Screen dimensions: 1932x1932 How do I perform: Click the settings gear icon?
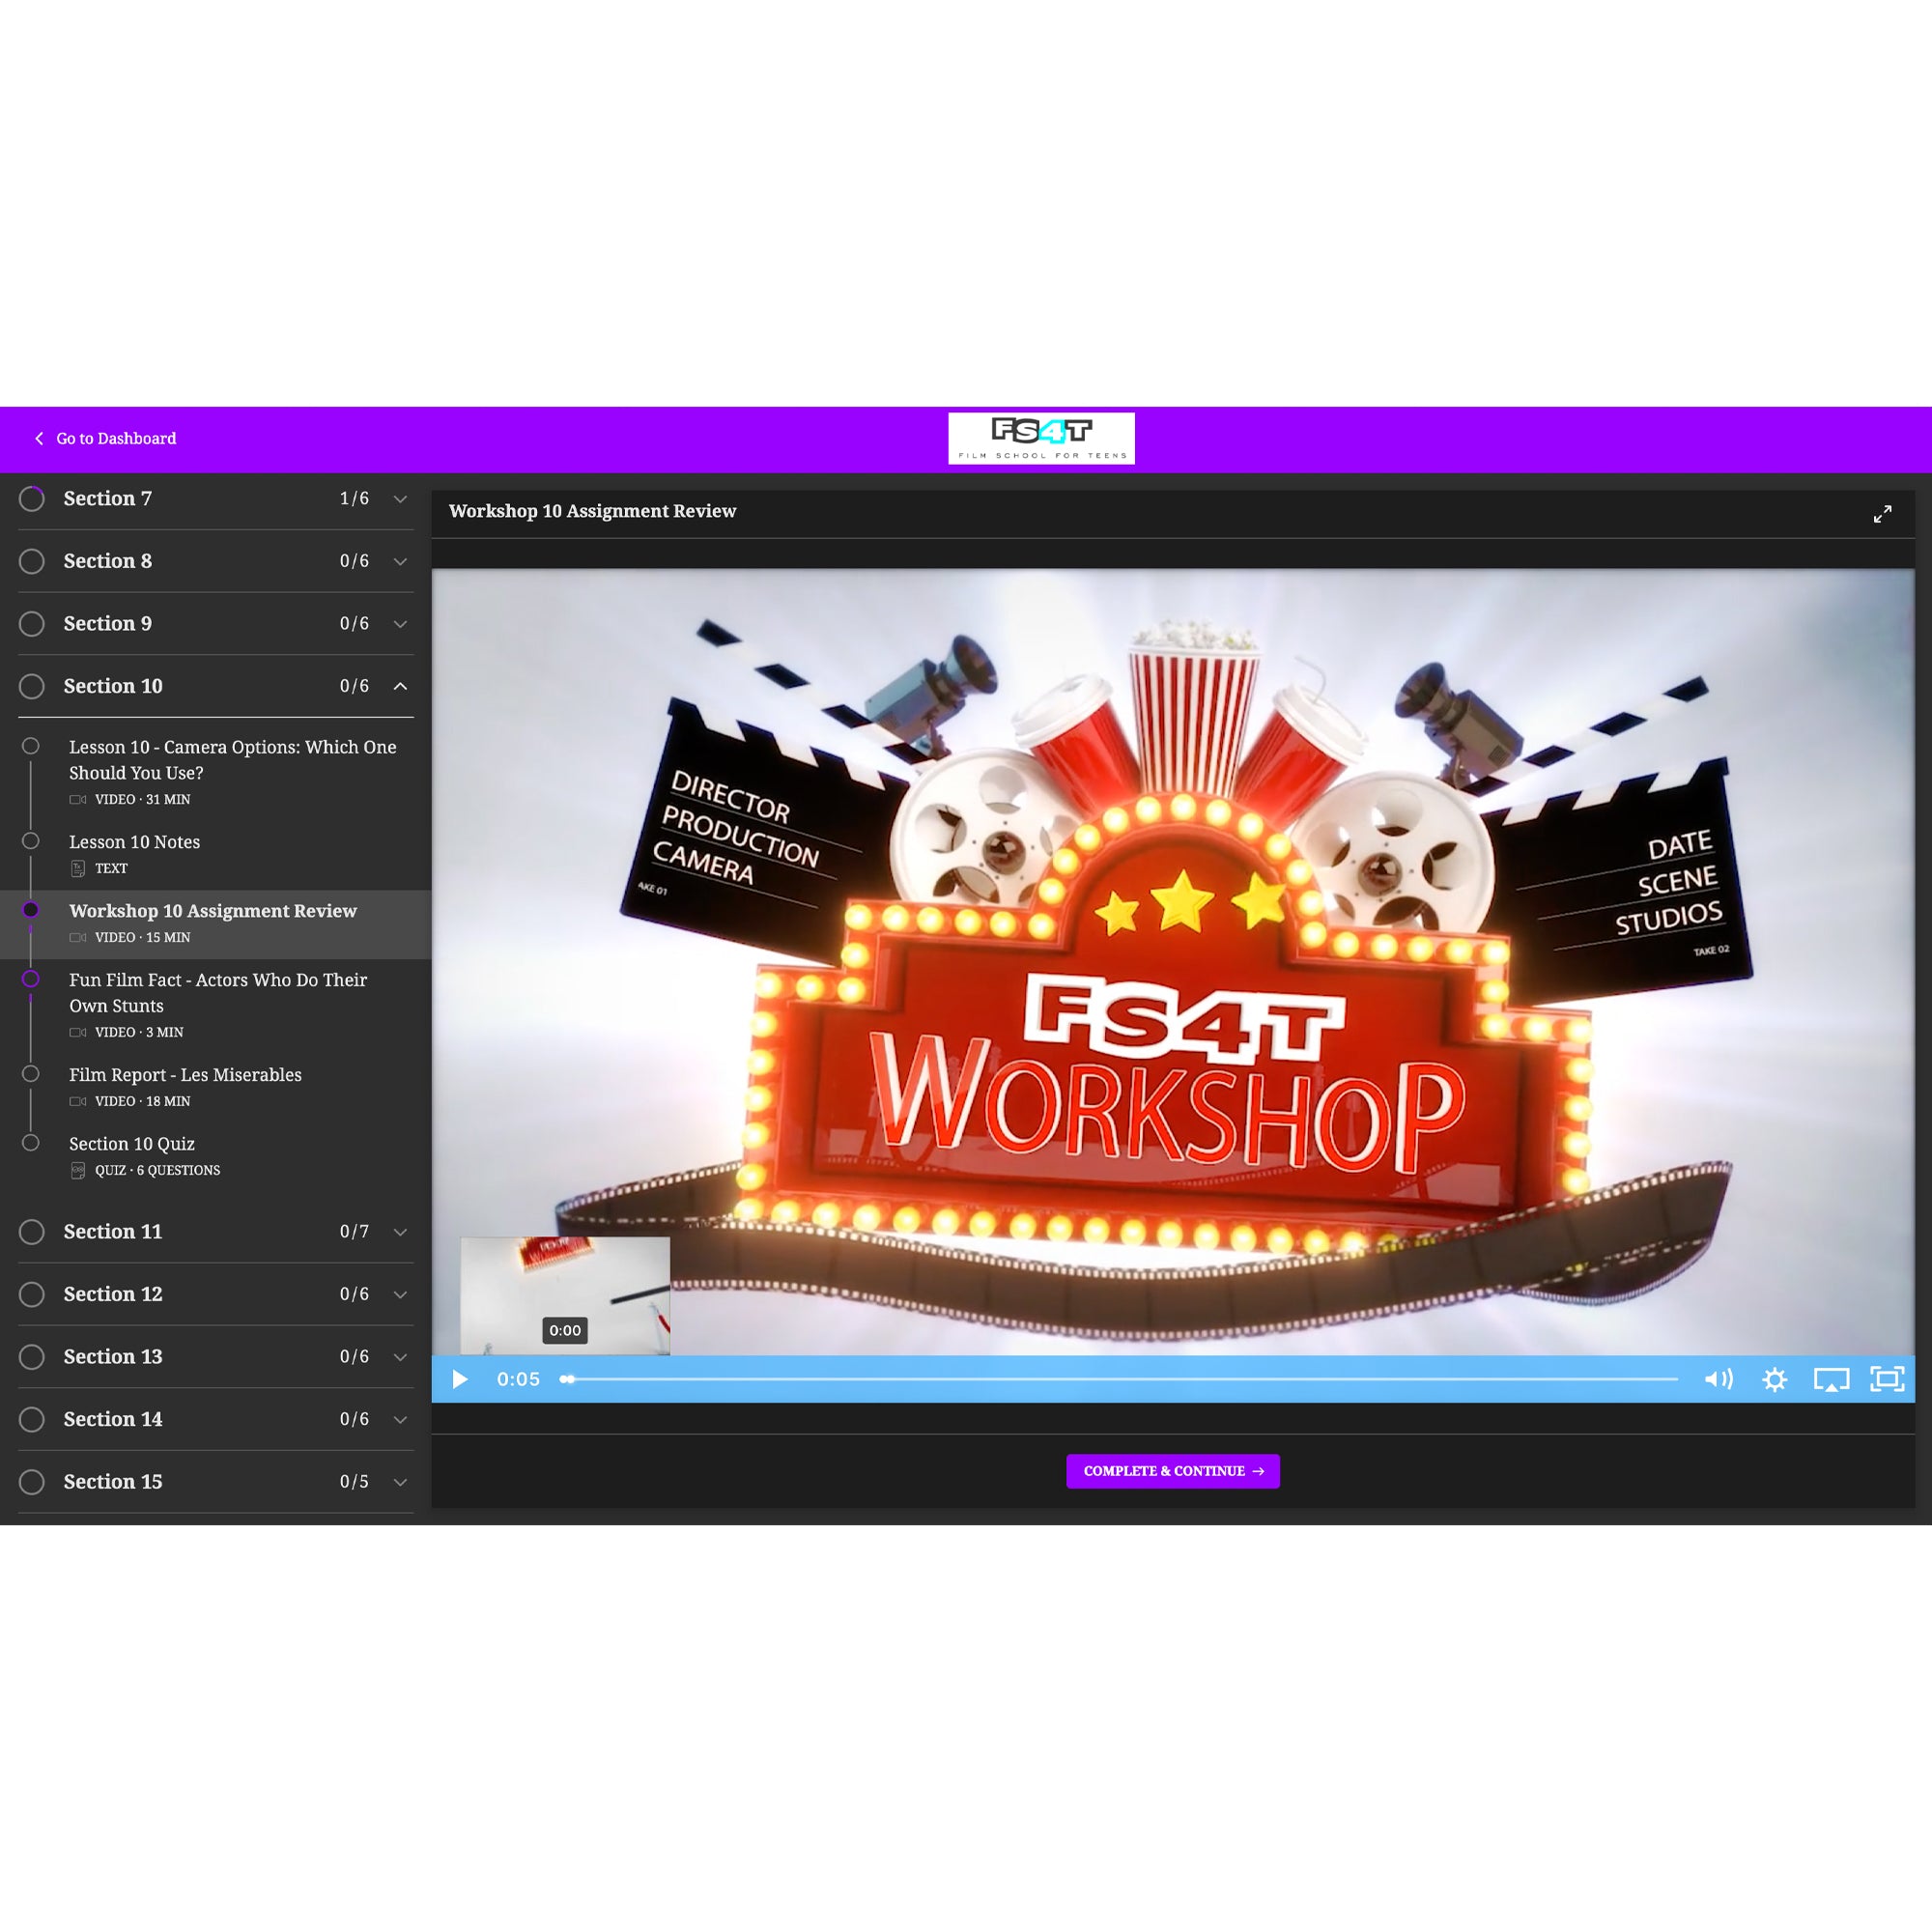pos(1775,1378)
